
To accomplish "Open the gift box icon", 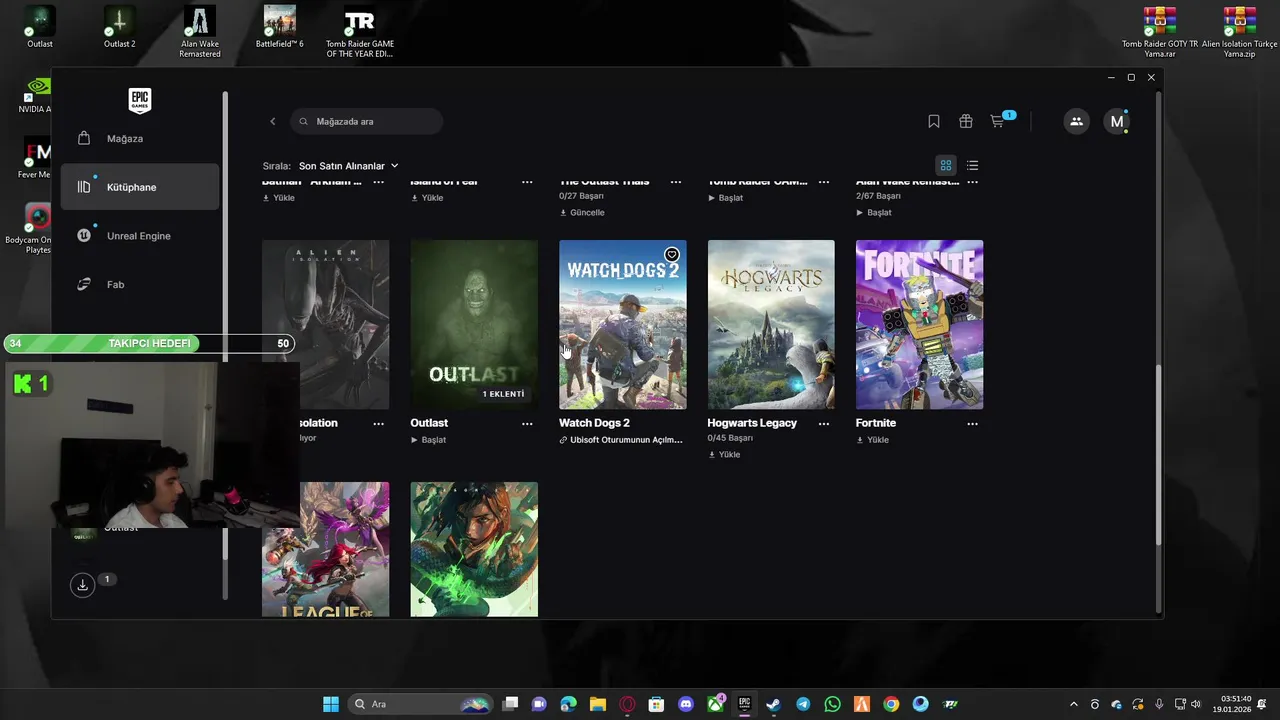I will tap(966, 121).
